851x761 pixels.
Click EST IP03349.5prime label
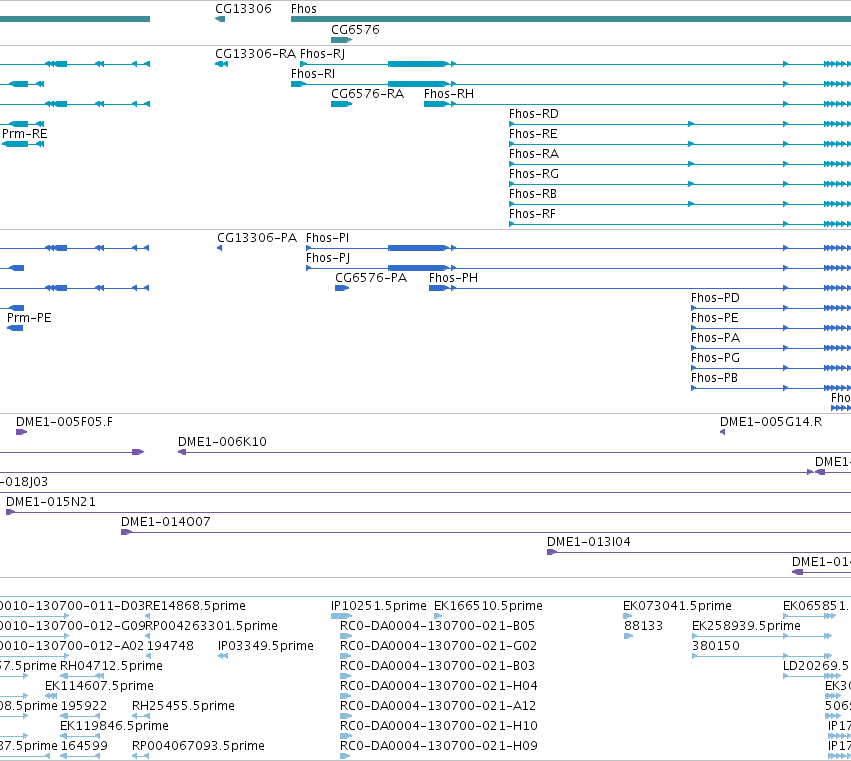(x=266, y=646)
